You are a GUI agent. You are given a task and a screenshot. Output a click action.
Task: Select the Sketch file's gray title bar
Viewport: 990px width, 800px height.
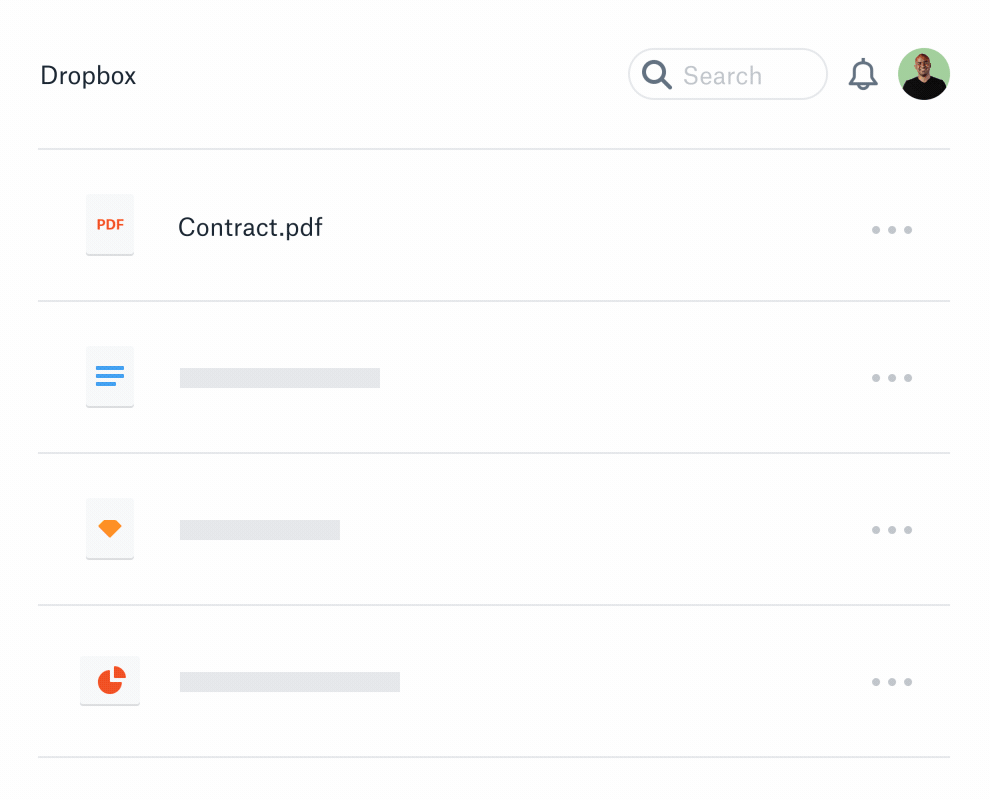(x=259, y=529)
